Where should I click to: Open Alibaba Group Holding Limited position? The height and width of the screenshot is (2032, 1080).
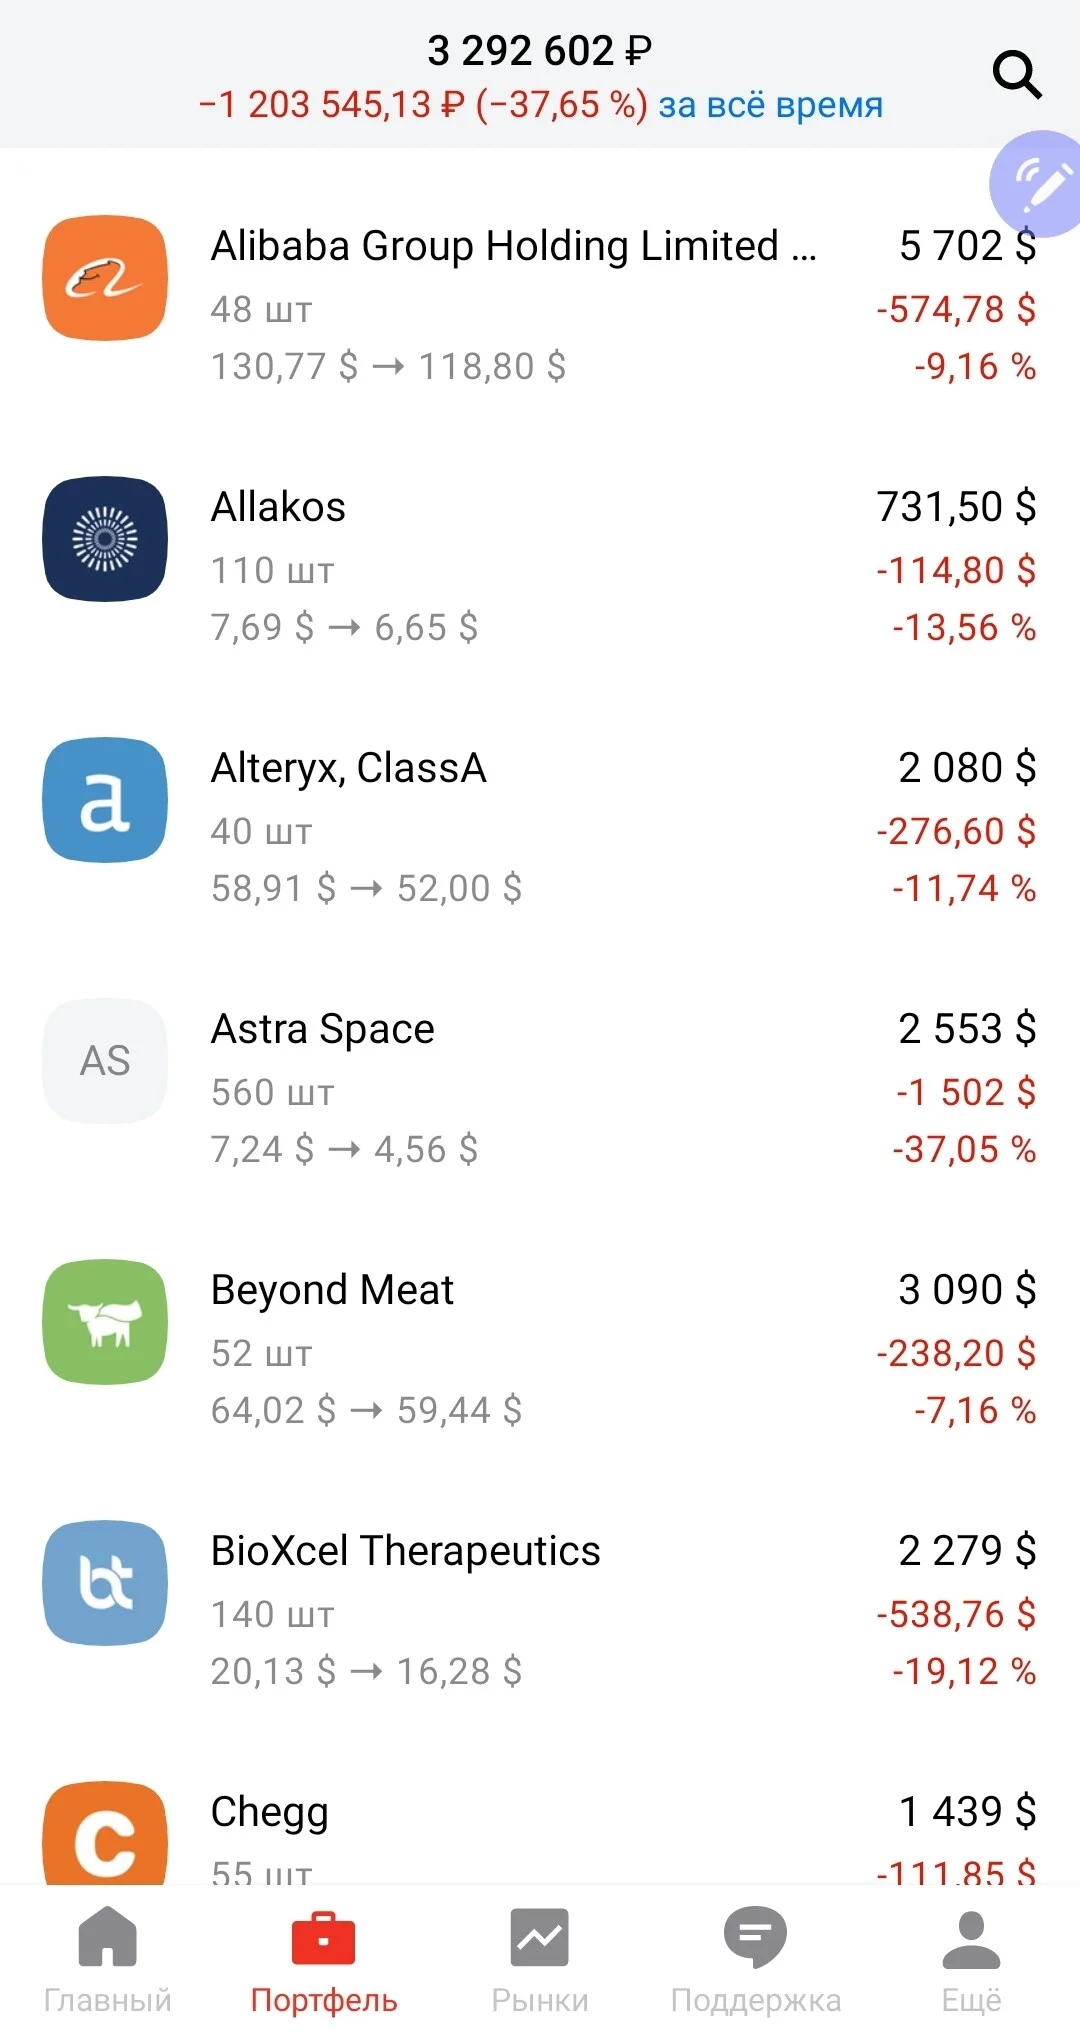pos(514,246)
